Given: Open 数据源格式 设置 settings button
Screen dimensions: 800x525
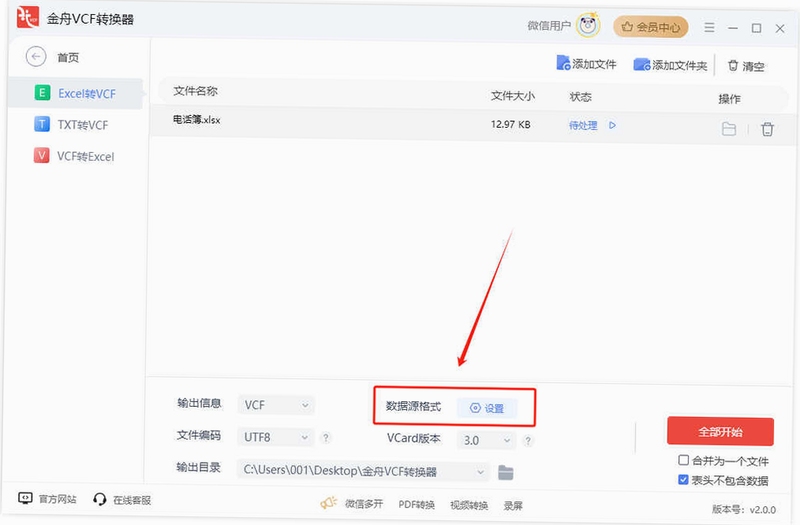Looking at the screenshot, I should (x=487, y=408).
